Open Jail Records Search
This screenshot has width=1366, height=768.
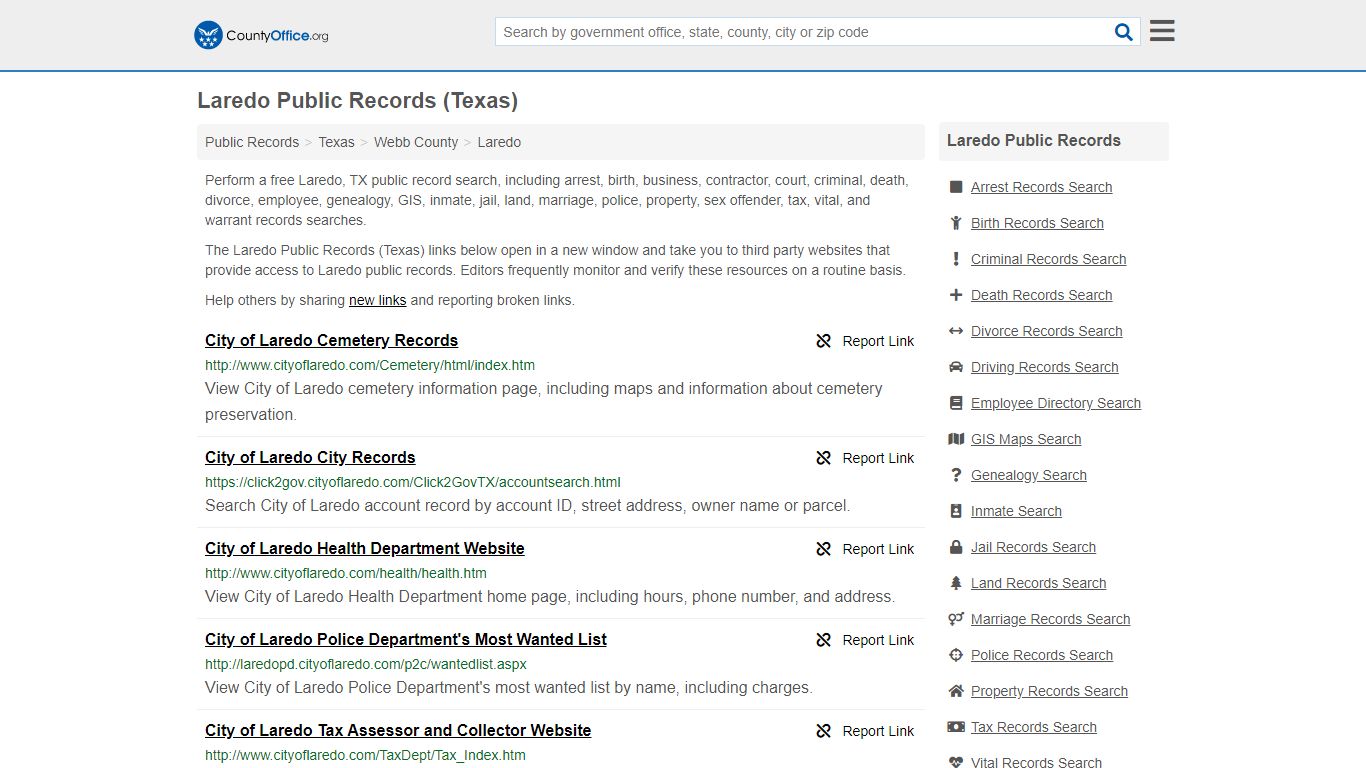[x=1033, y=547]
